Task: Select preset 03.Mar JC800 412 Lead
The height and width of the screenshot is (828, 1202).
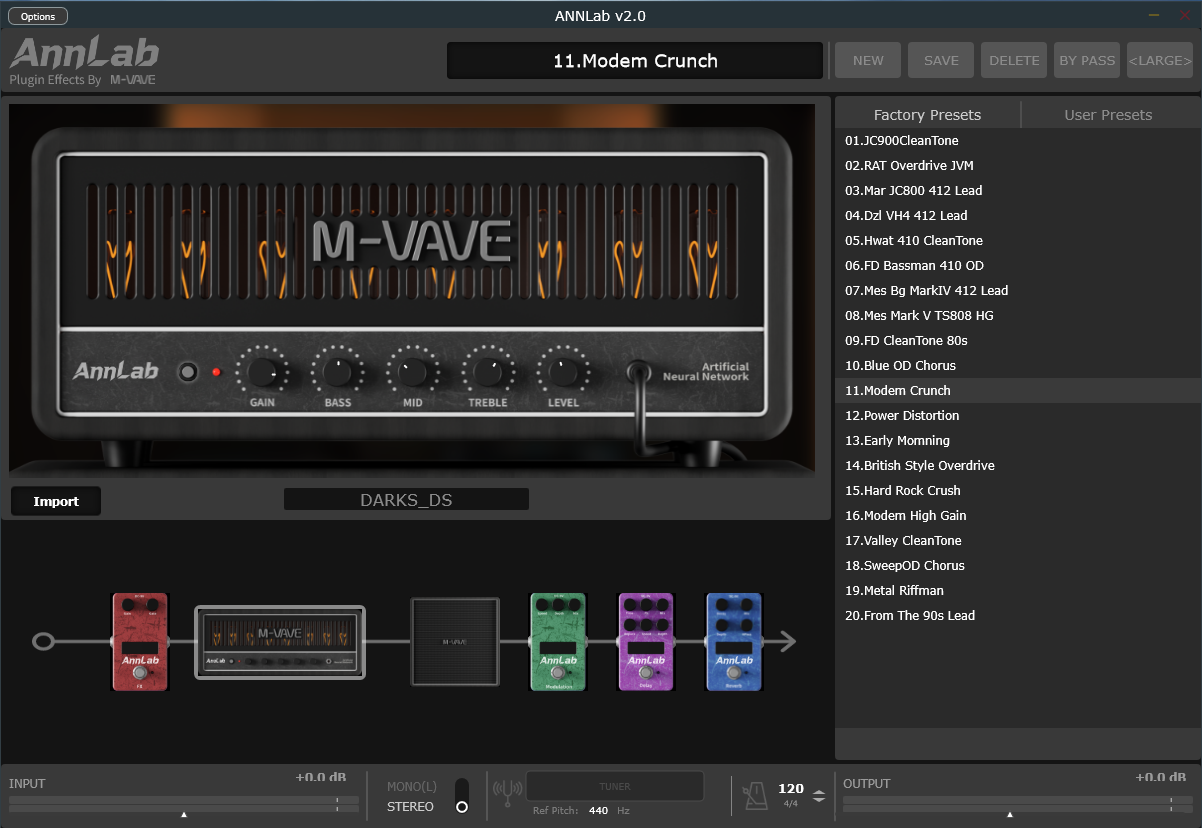Action: (x=1017, y=191)
